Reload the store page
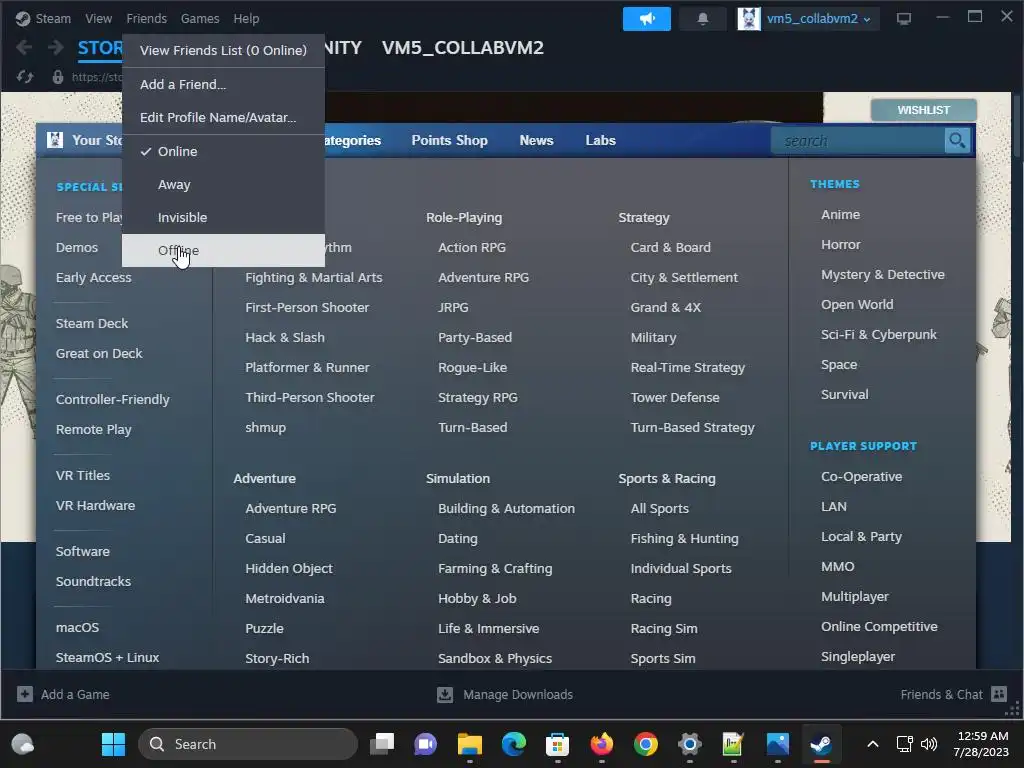 (x=25, y=77)
